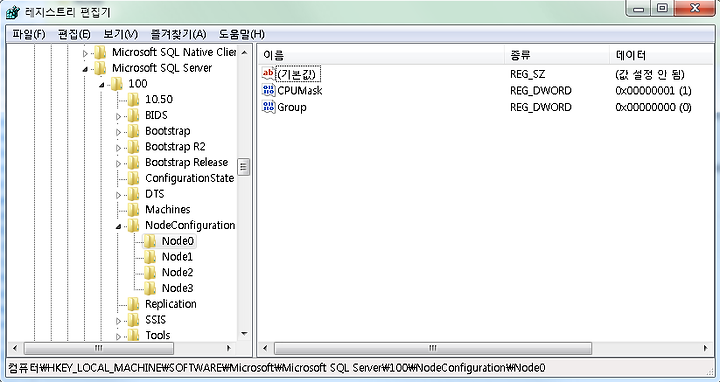Click the Bootstrap folder icon
The height and width of the screenshot is (382, 720).
[x=133, y=131]
